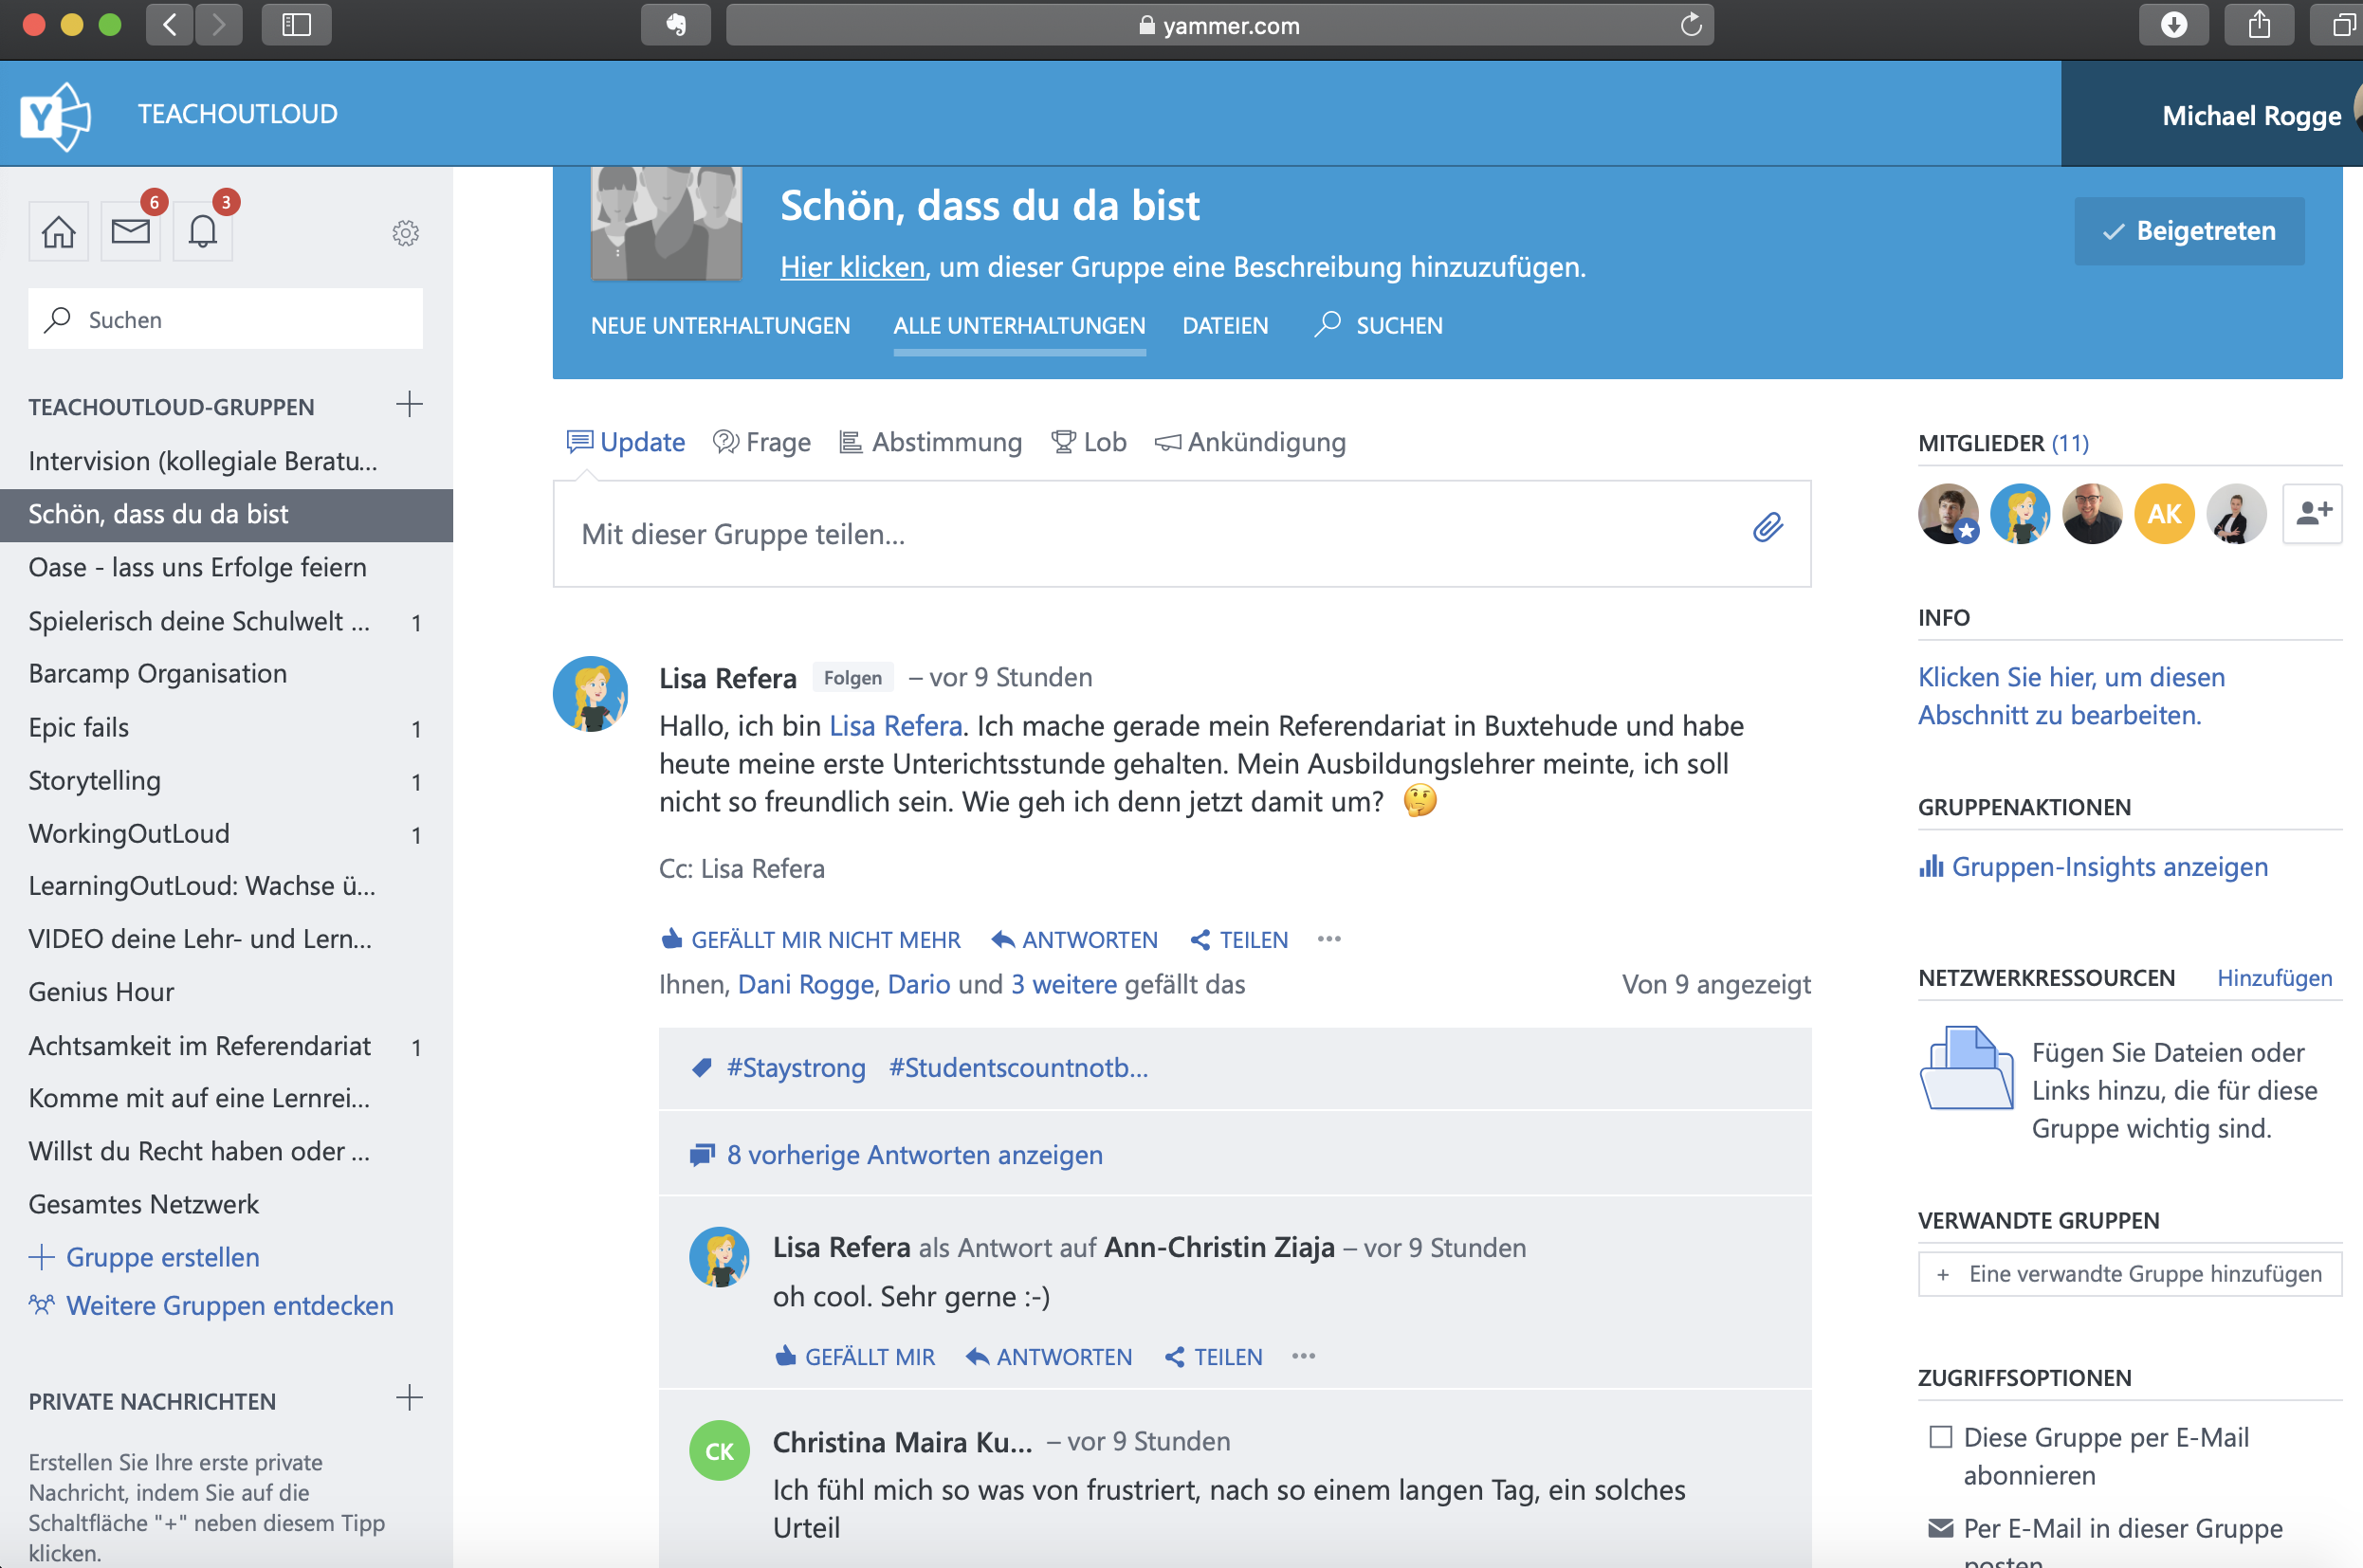The height and width of the screenshot is (1568, 2363).
Task: Select the Abstimmung post type
Action: [931, 442]
